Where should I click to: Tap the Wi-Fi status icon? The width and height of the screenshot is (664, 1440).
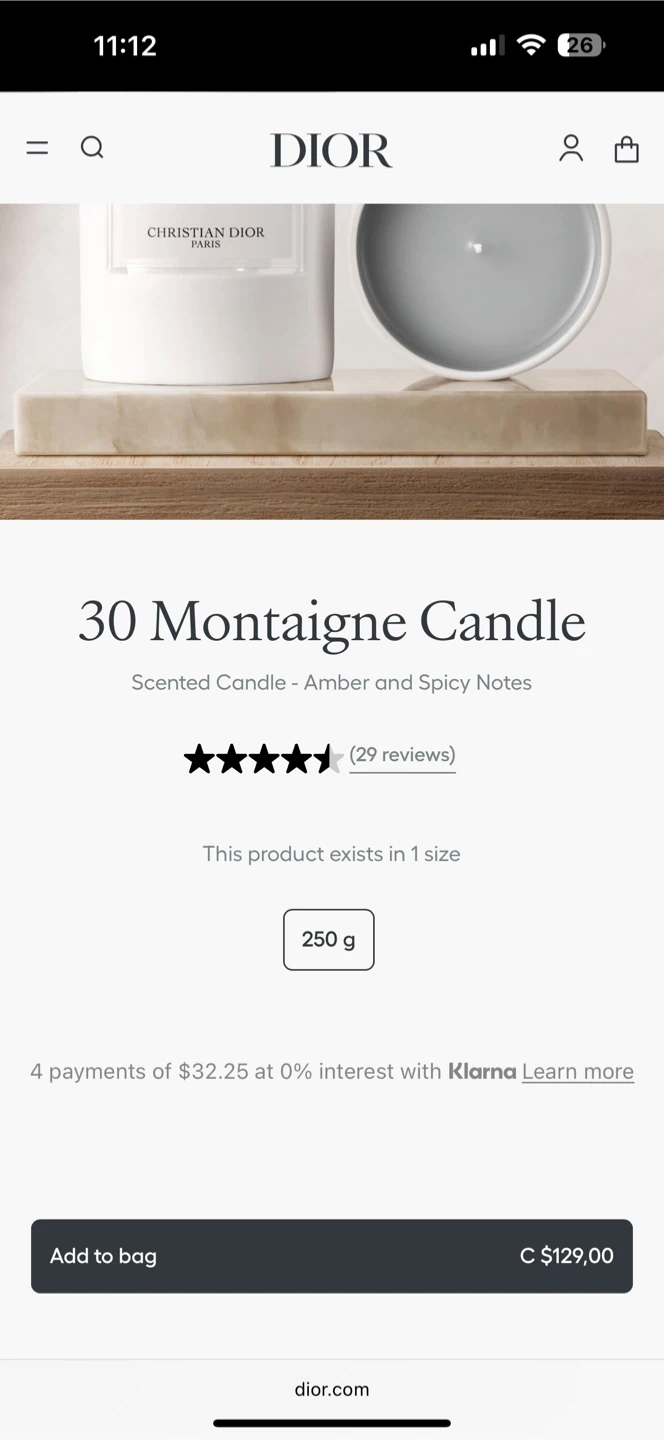tap(532, 45)
